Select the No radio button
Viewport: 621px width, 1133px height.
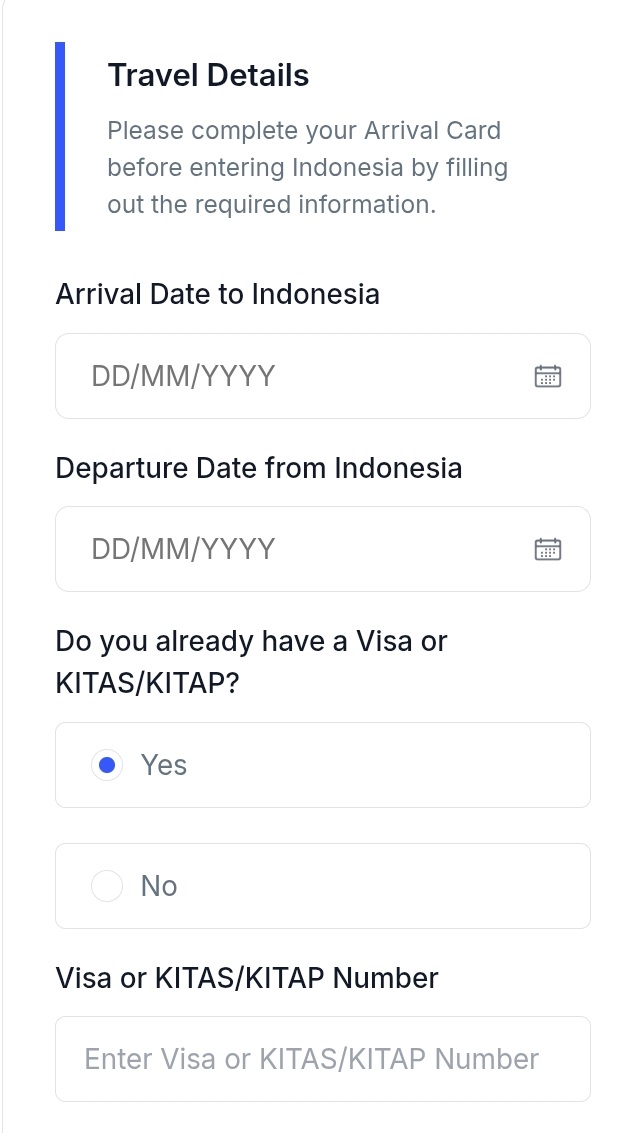pos(107,886)
